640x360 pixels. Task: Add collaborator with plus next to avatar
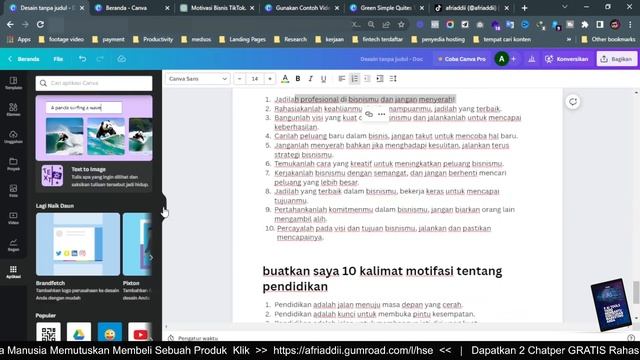click(513, 59)
